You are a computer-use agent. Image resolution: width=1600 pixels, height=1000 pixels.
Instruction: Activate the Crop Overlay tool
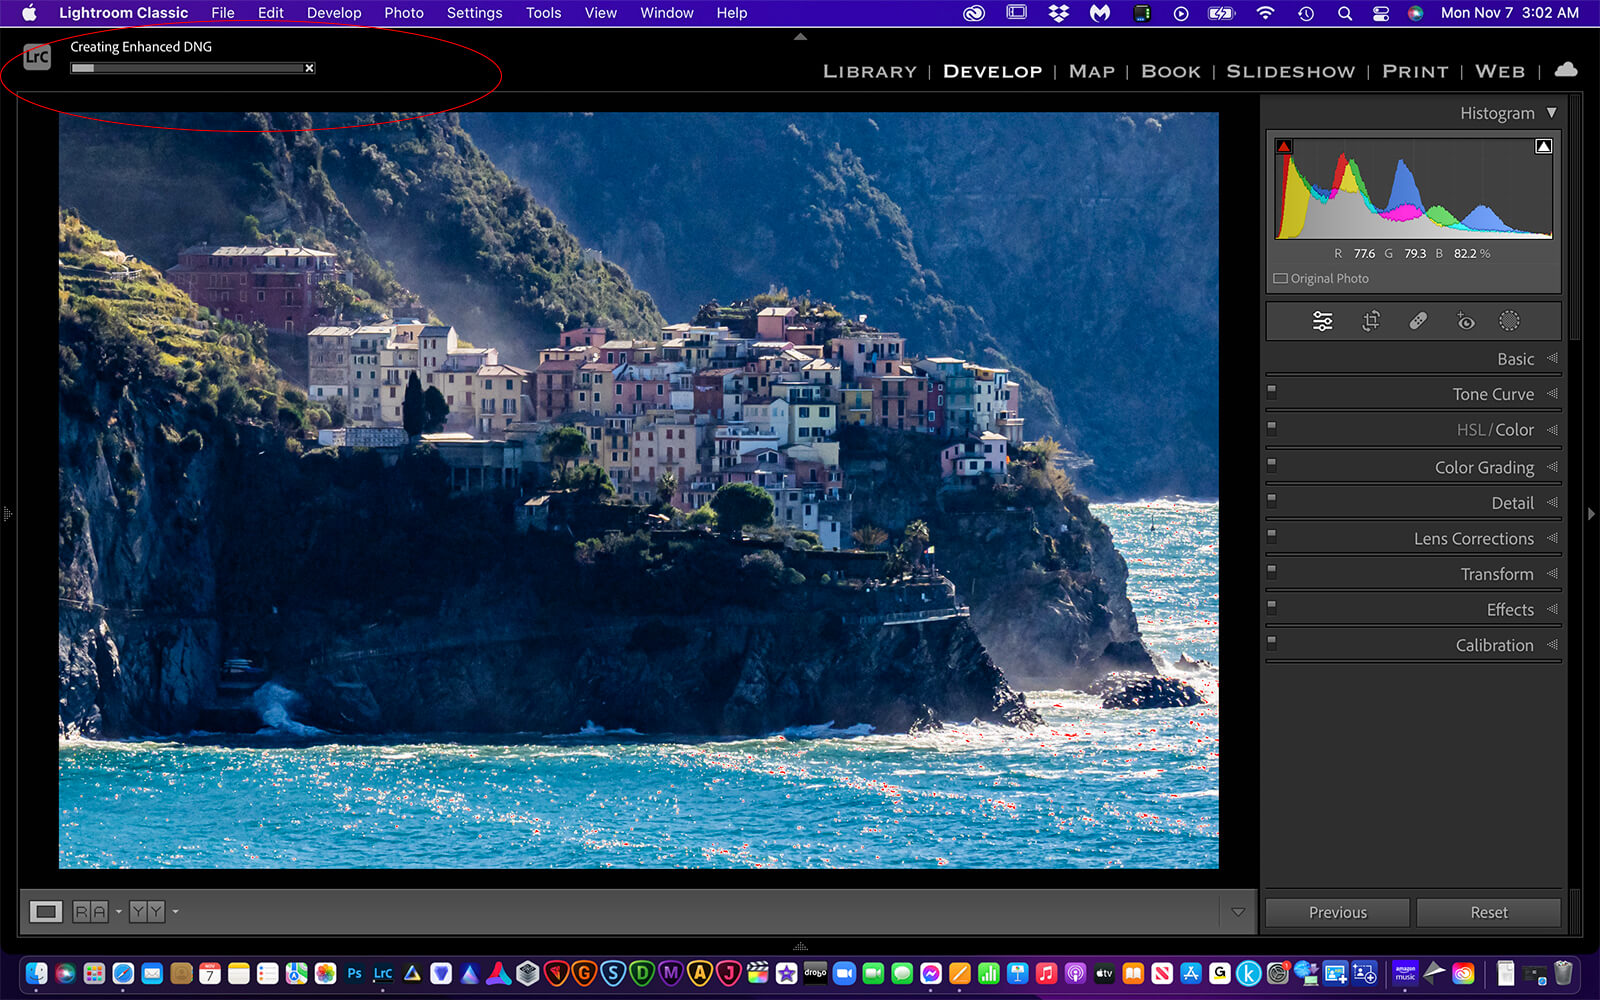[x=1371, y=321]
